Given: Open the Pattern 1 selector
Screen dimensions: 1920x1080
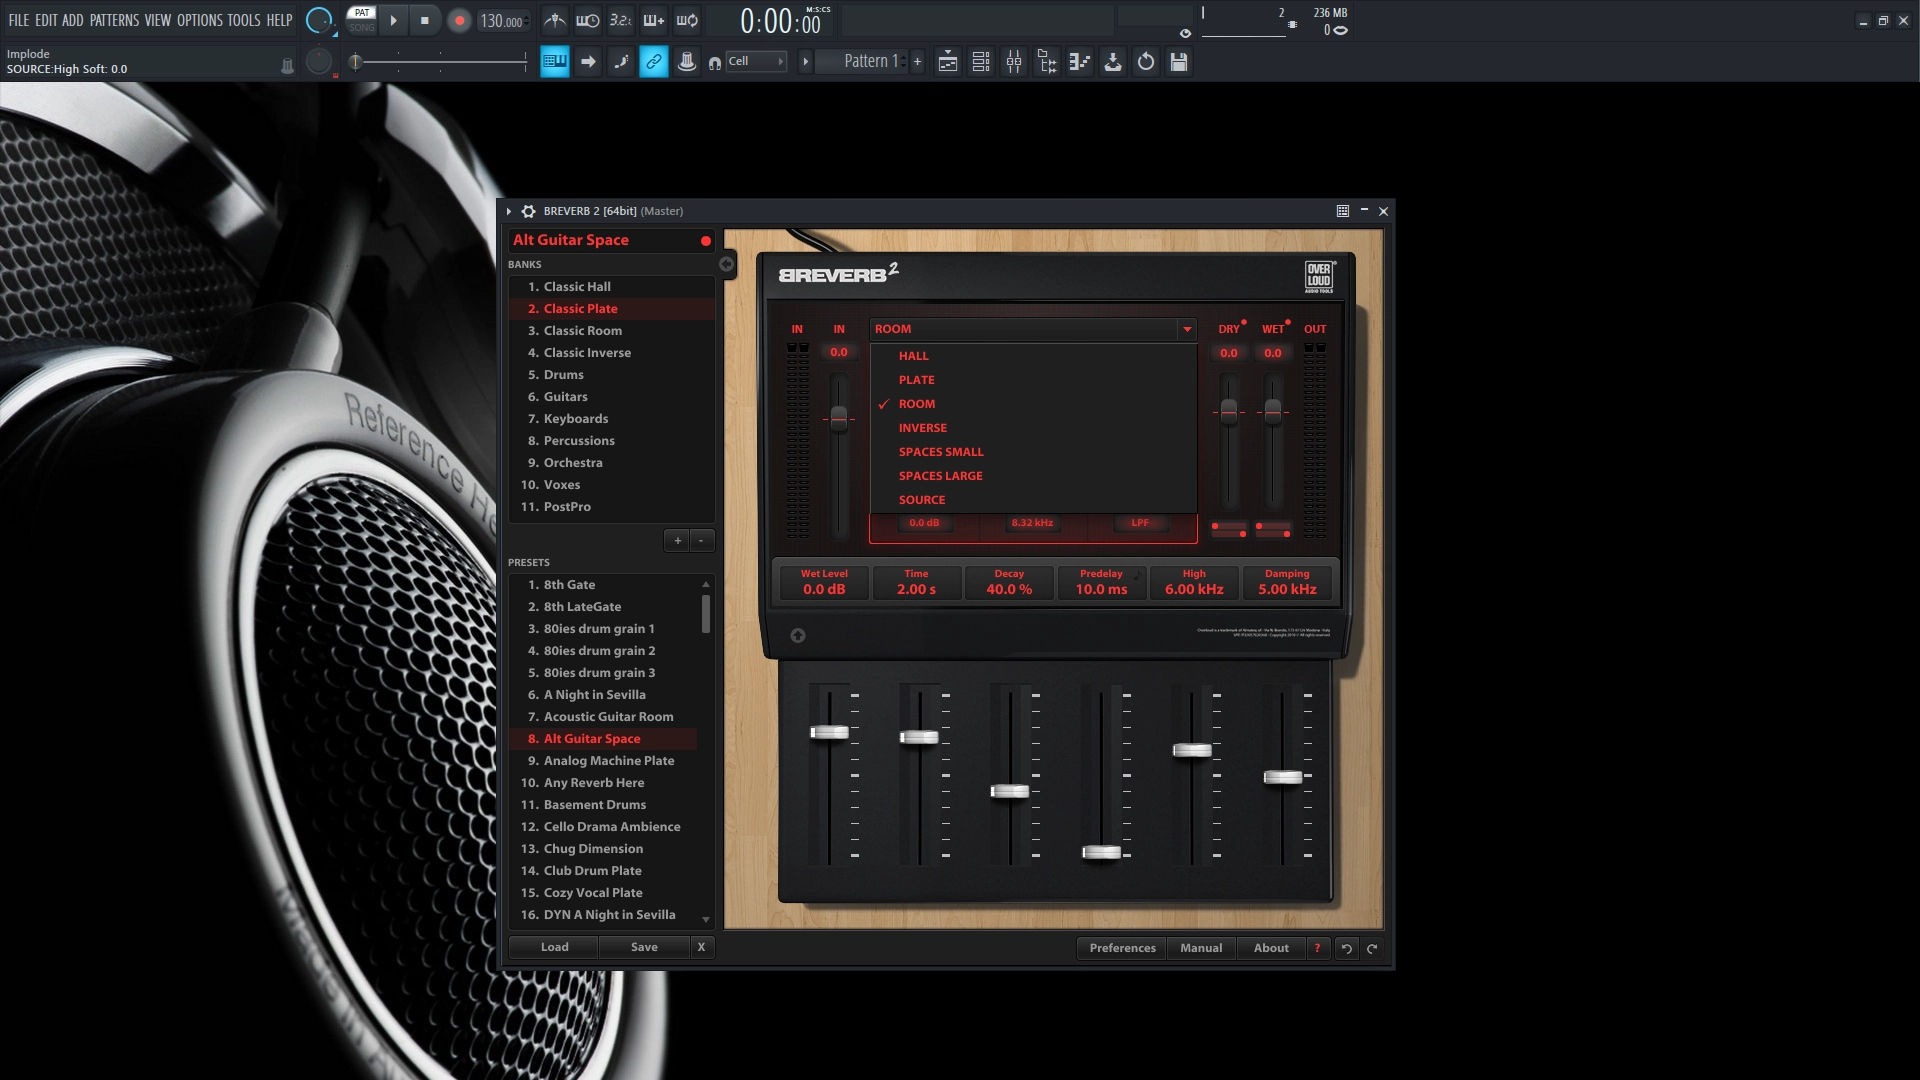Looking at the screenshot, I should click(862, 62).
